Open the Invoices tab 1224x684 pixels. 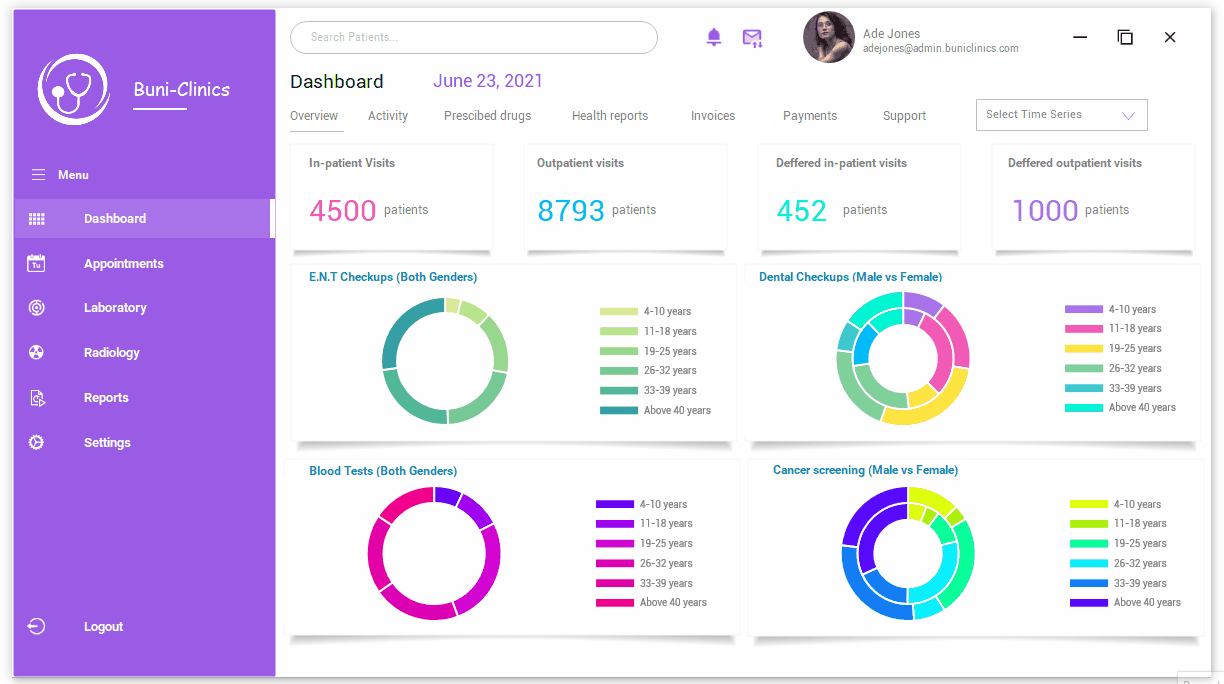(x=713, y=116)
